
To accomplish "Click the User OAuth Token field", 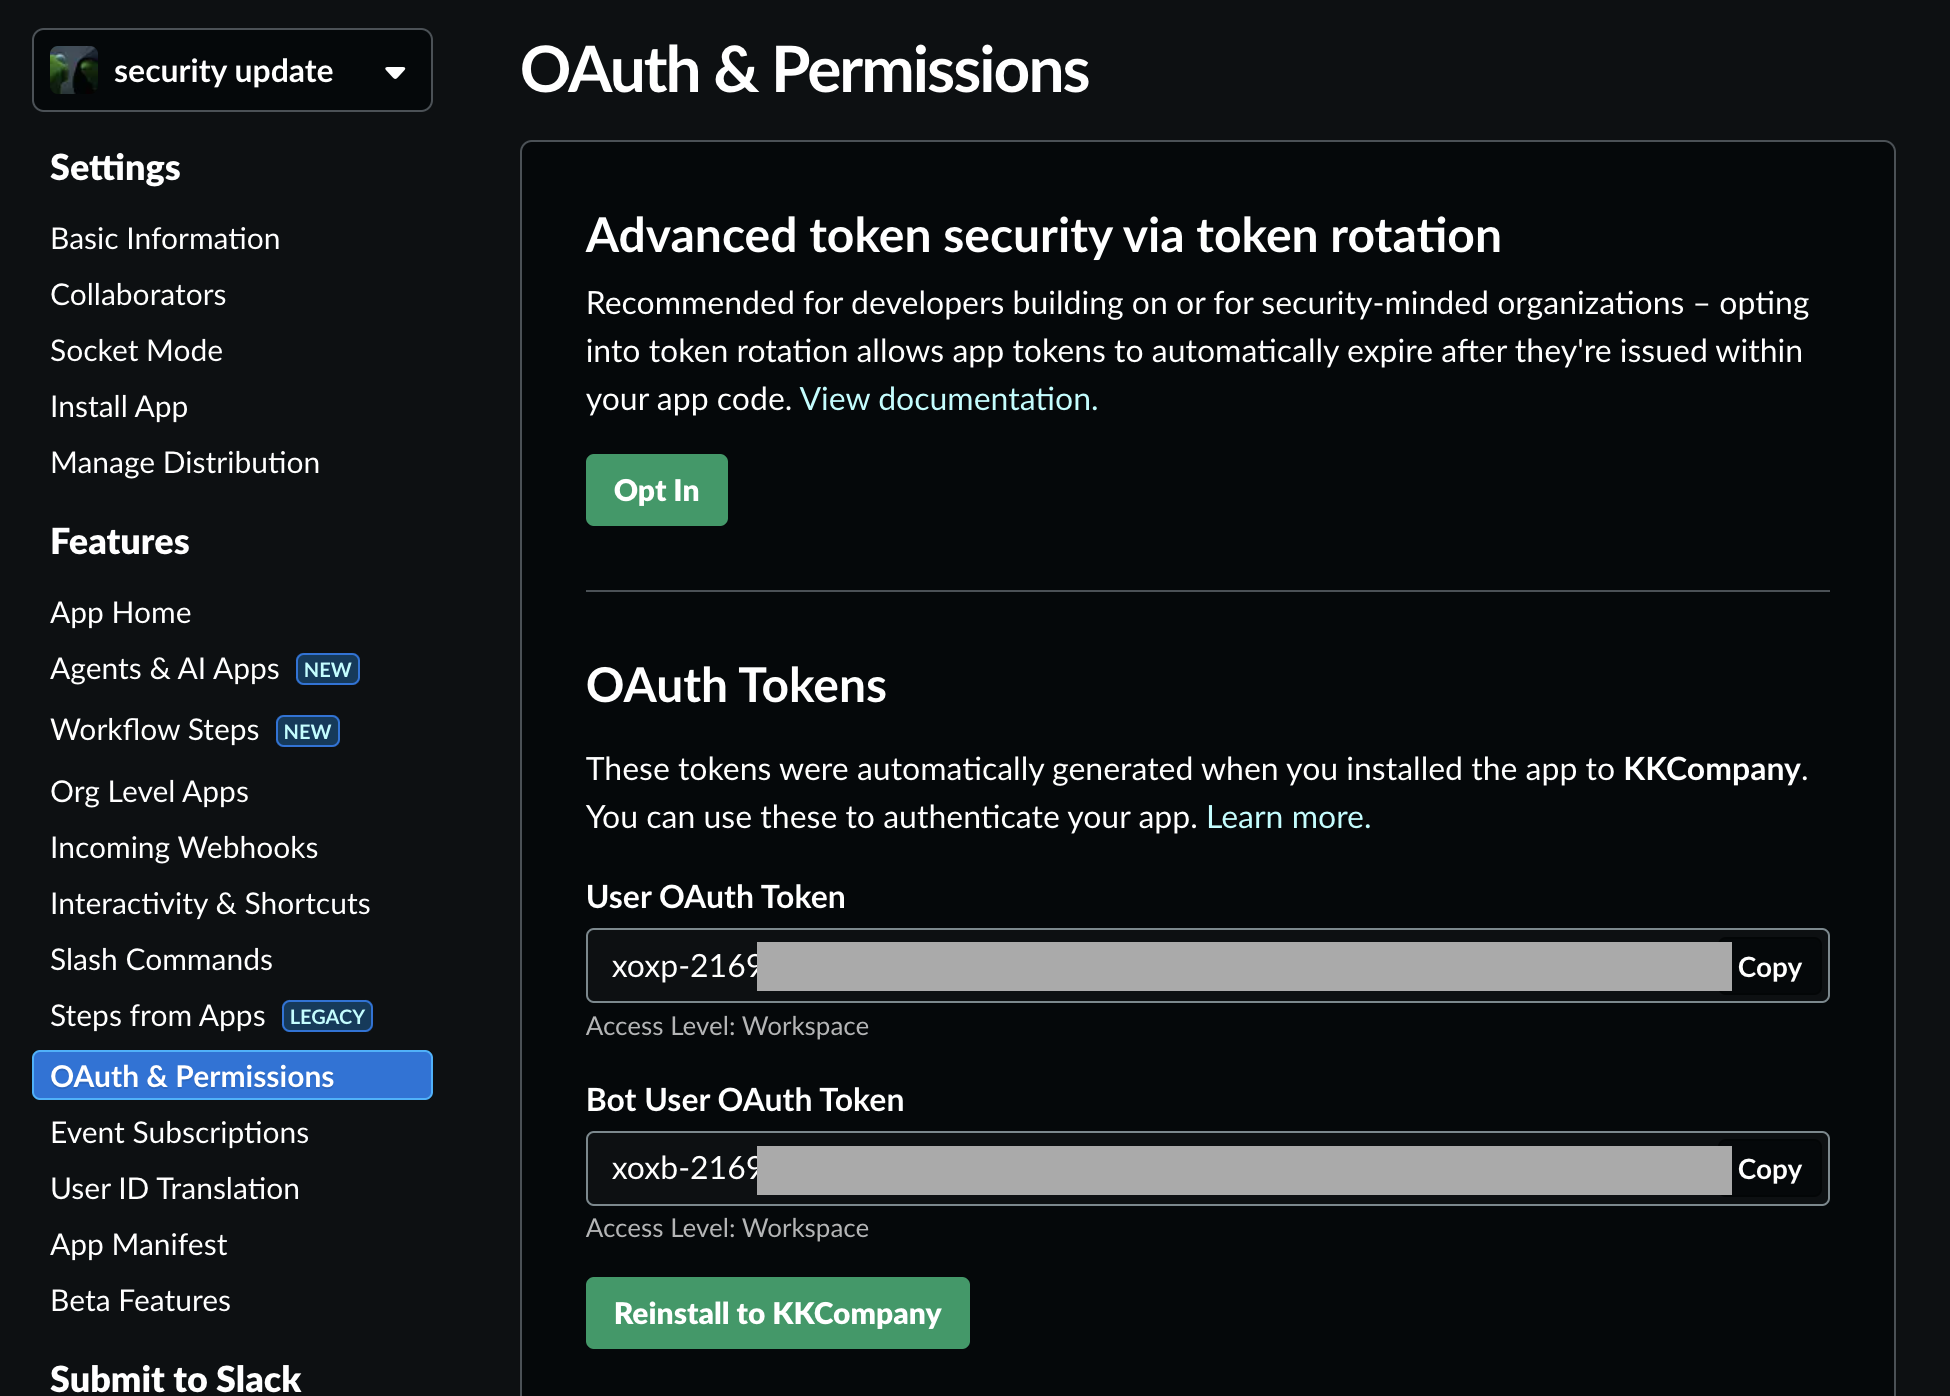I will 1207,966.
